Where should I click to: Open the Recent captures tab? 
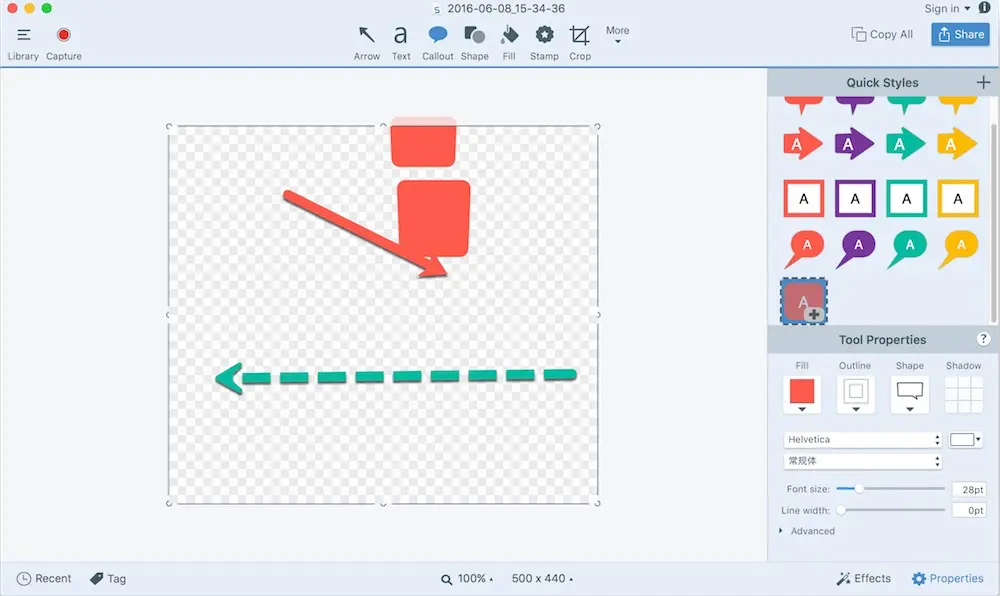(44, 578)
